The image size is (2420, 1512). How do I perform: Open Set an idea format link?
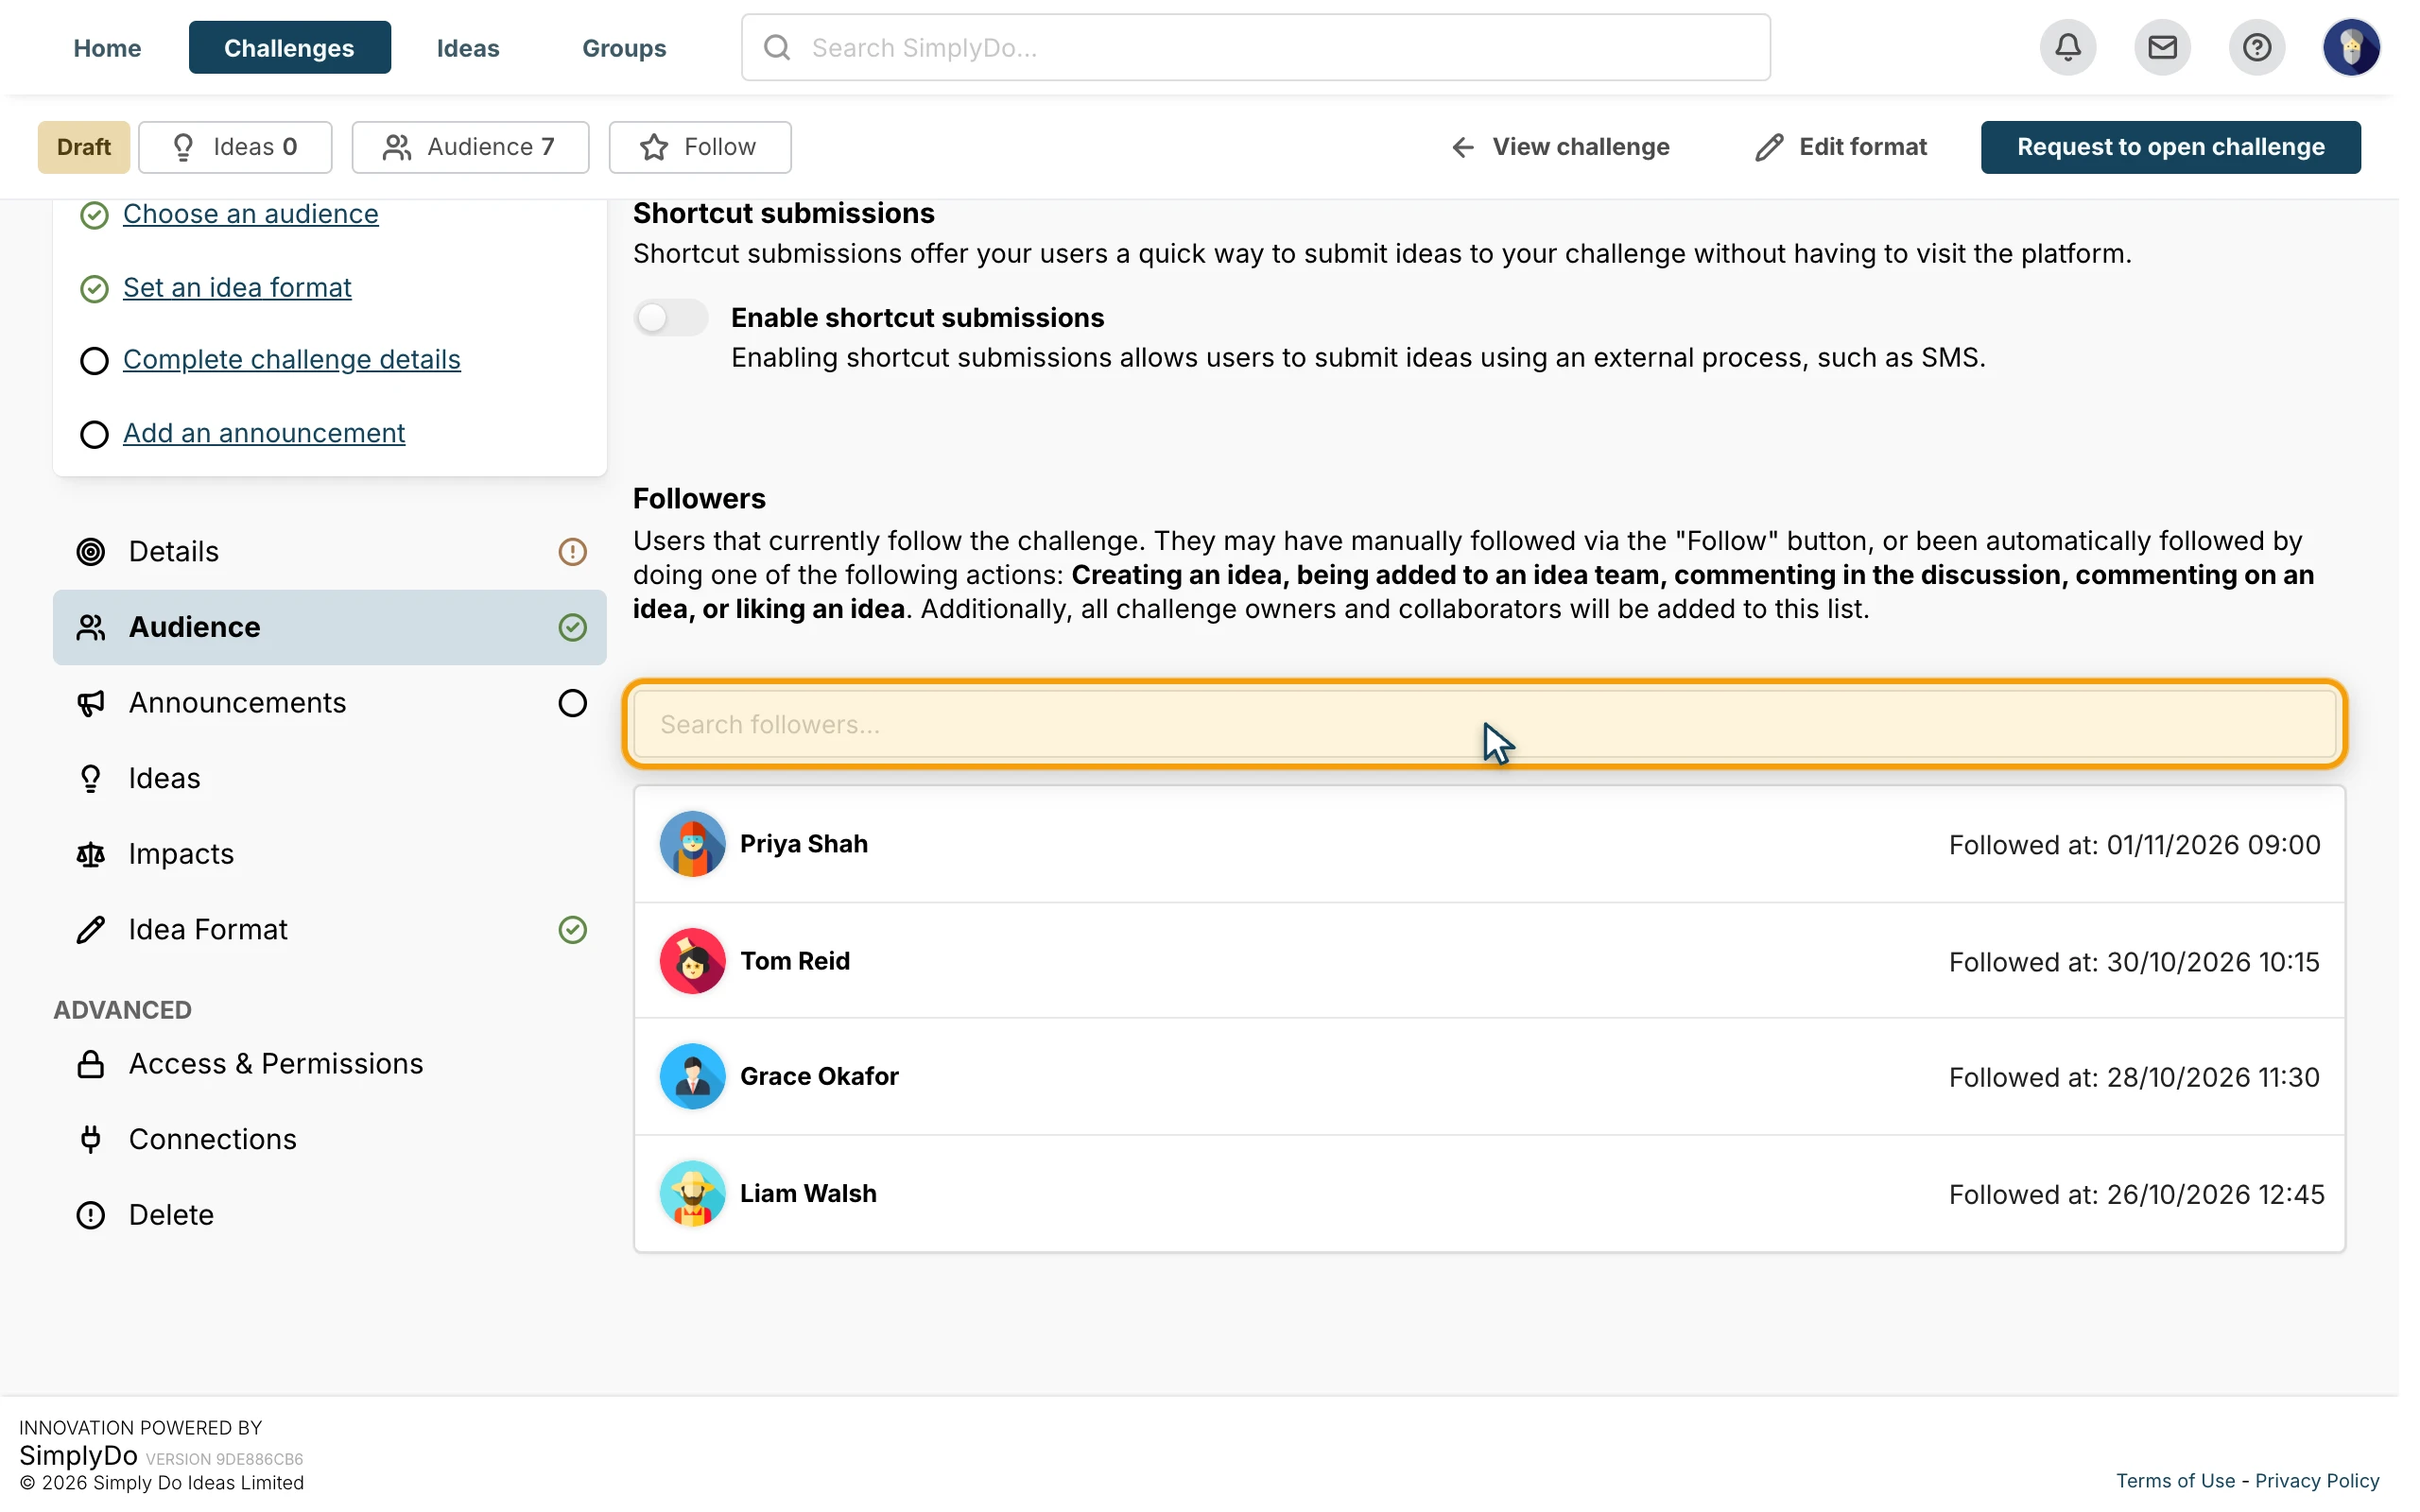tap(237, 287)
